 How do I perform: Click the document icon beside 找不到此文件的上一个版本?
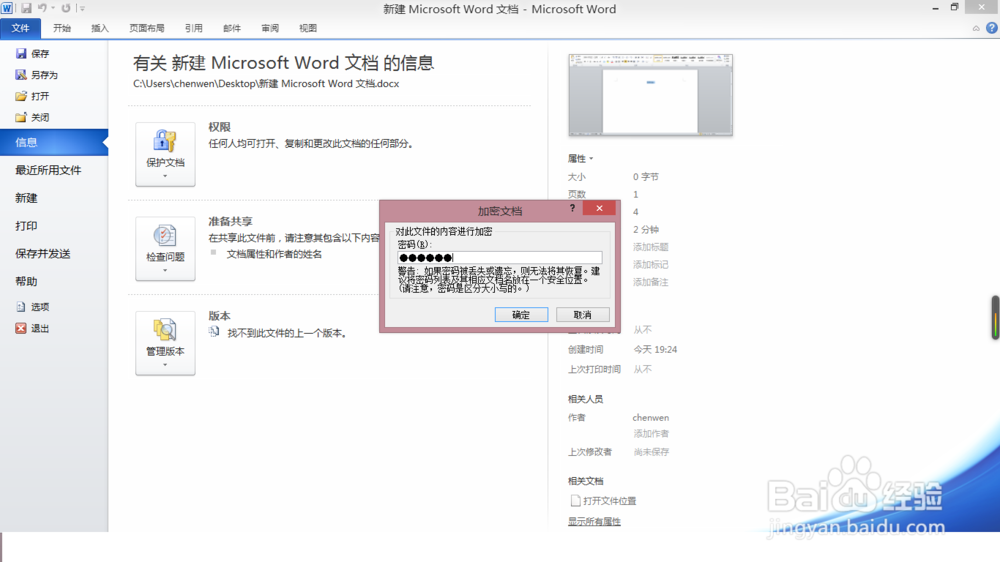(214, 332)
